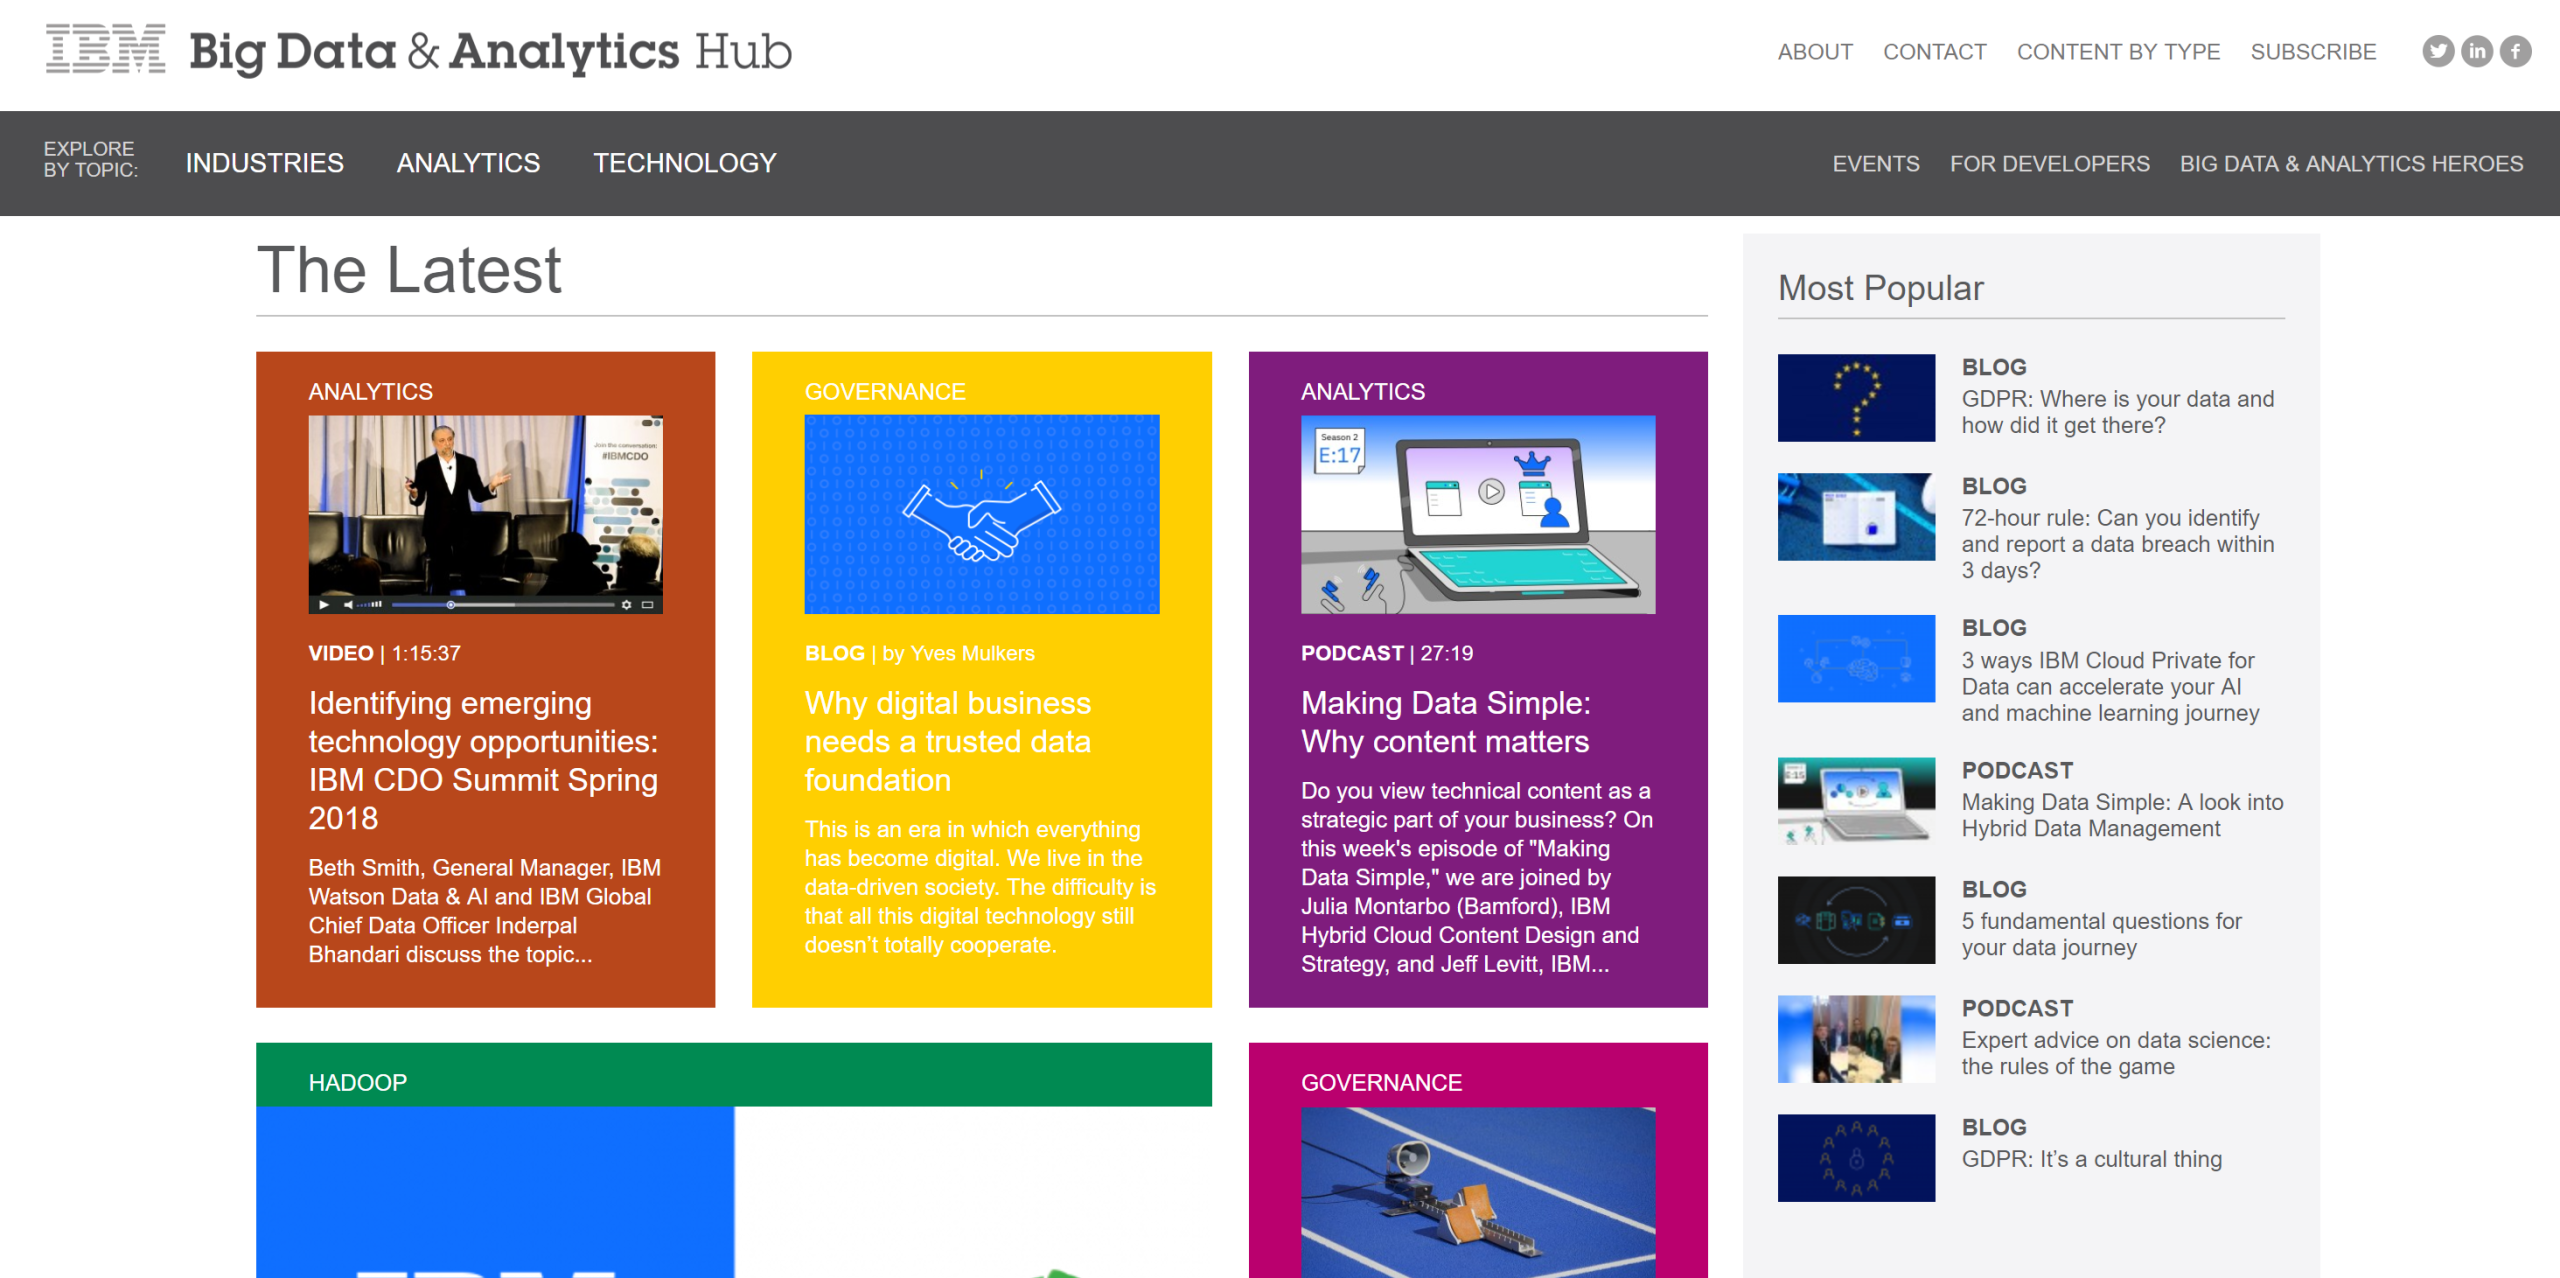Open the GDPR cultural thing EU flag thumbnail
Image resolution: width=2560 pixels, height=1278 pixels.
pyautogui.click(x=1856, y=1158)
